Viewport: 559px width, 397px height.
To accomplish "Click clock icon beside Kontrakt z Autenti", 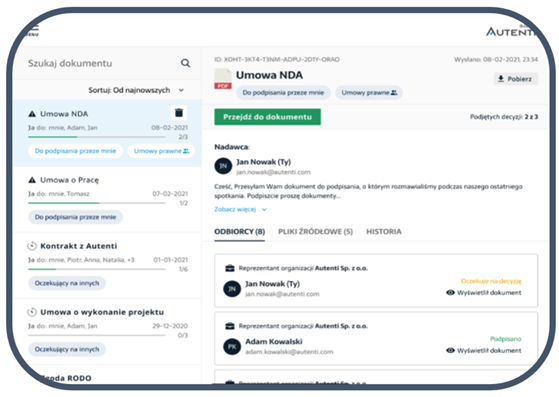I will click(32, 246).
